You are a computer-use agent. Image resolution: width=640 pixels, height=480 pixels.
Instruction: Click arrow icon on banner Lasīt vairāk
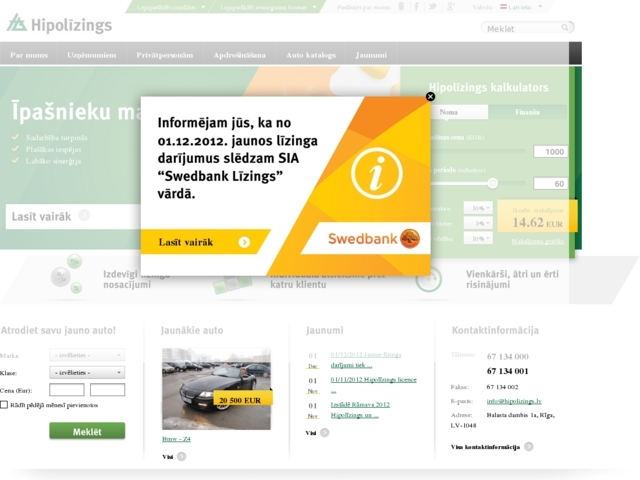84,215
